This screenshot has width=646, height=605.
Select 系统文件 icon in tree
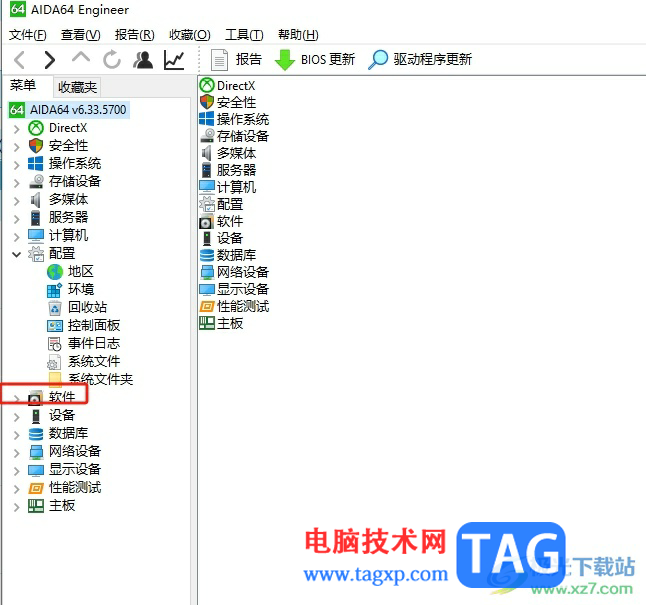54,362
